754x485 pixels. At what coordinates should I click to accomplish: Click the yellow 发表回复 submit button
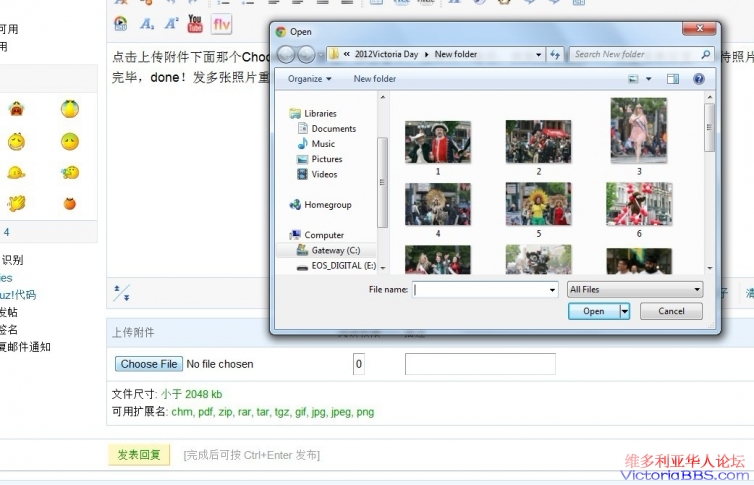[139, 455]
